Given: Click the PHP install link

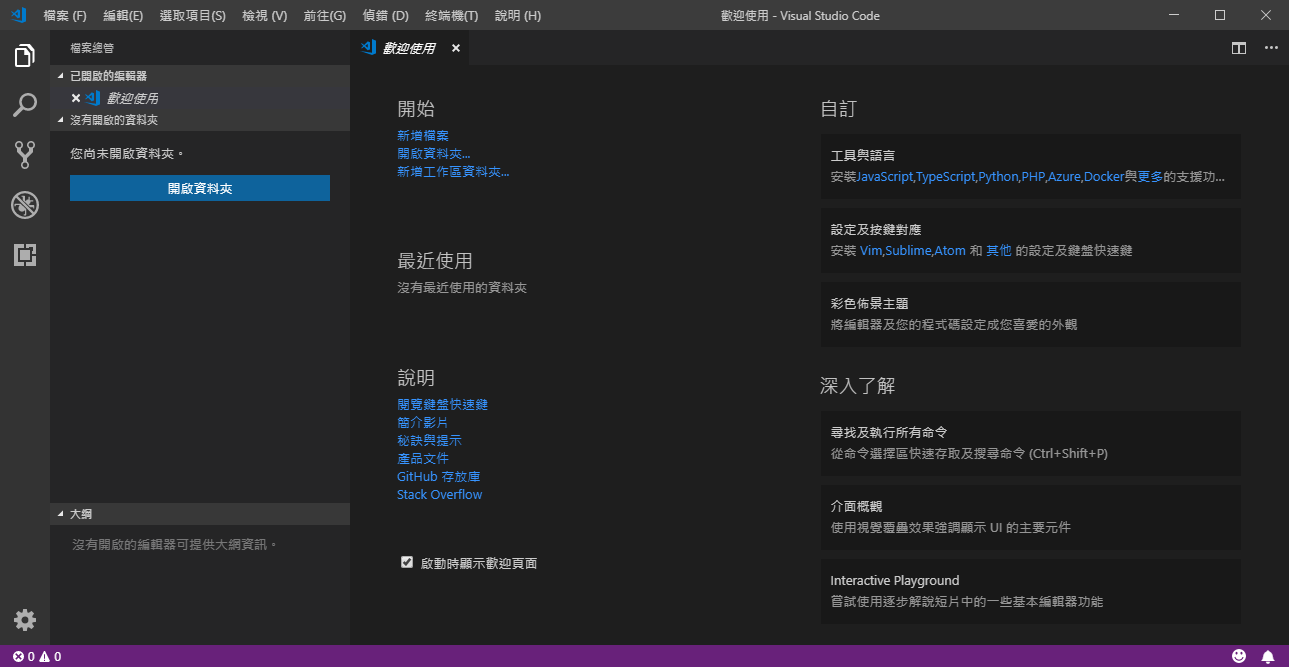Looking at the screenshot, I should [x=1033, y=177].
